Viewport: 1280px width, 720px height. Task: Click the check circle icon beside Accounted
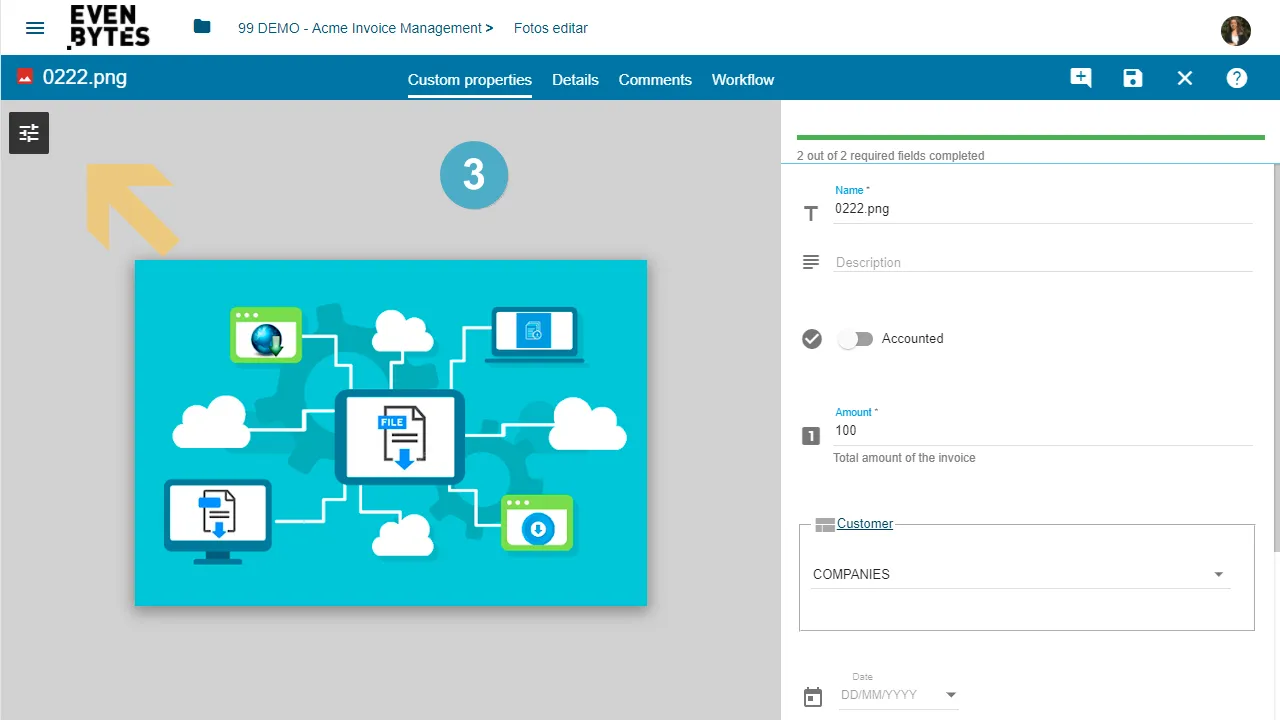coord(812,339)
